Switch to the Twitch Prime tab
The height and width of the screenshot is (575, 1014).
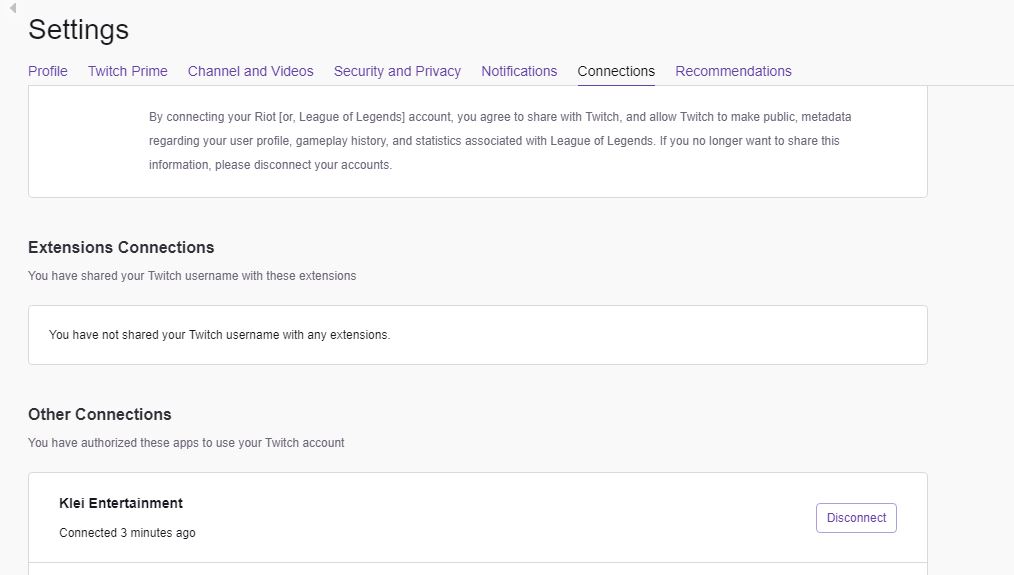pos(128,71)
